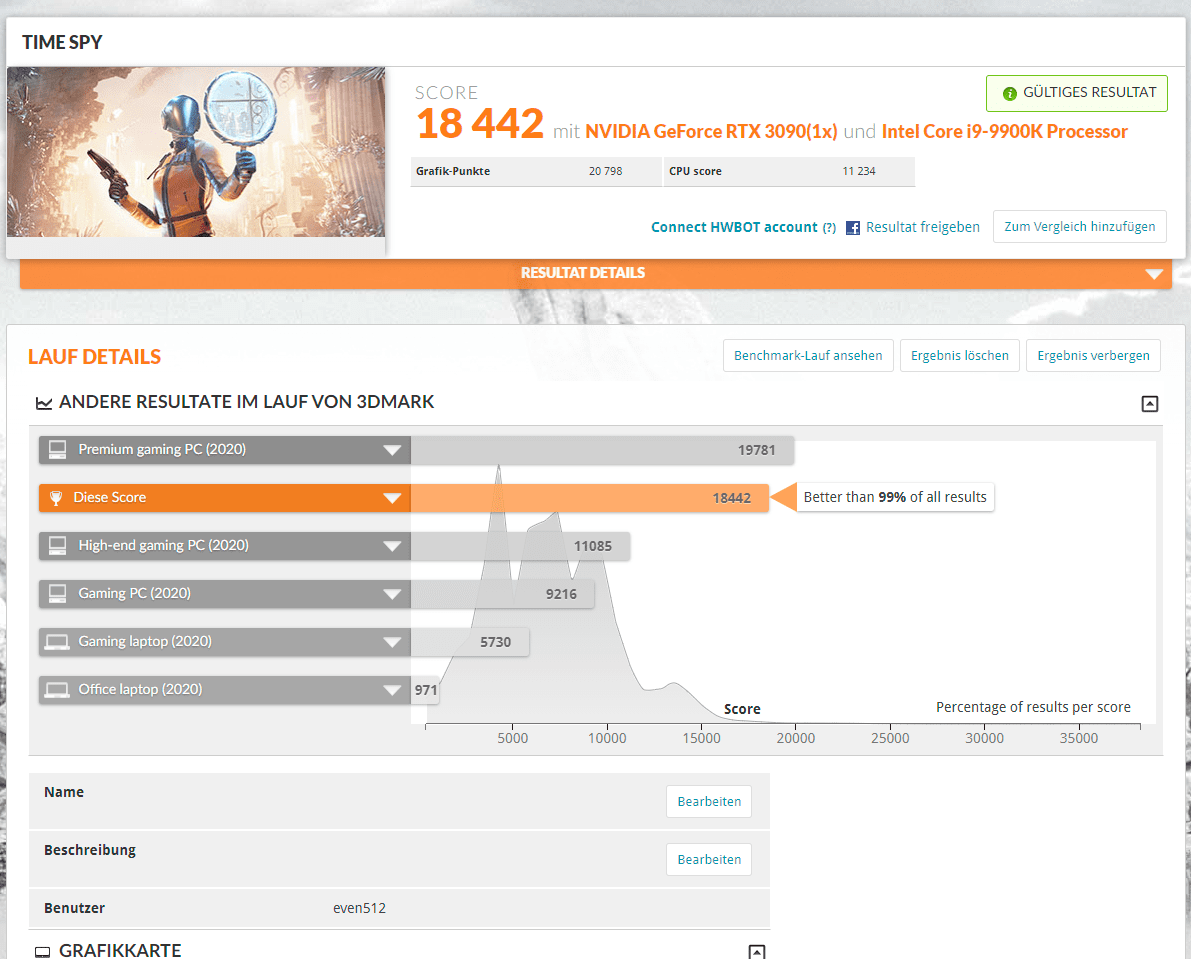Click Bearbeiten button in Name row
The width and height of the screenshot is (1191, 959).
click(709, 802)
